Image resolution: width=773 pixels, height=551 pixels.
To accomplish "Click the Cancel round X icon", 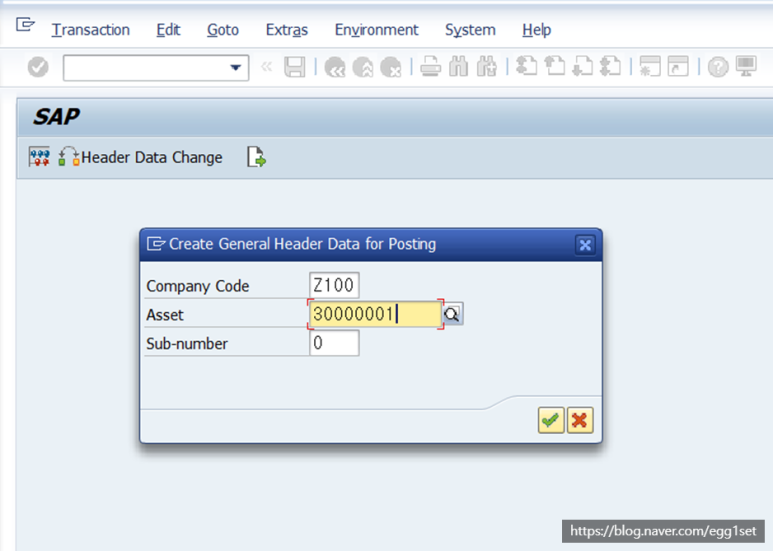I will pyautogui.click(x=391, y=67).
